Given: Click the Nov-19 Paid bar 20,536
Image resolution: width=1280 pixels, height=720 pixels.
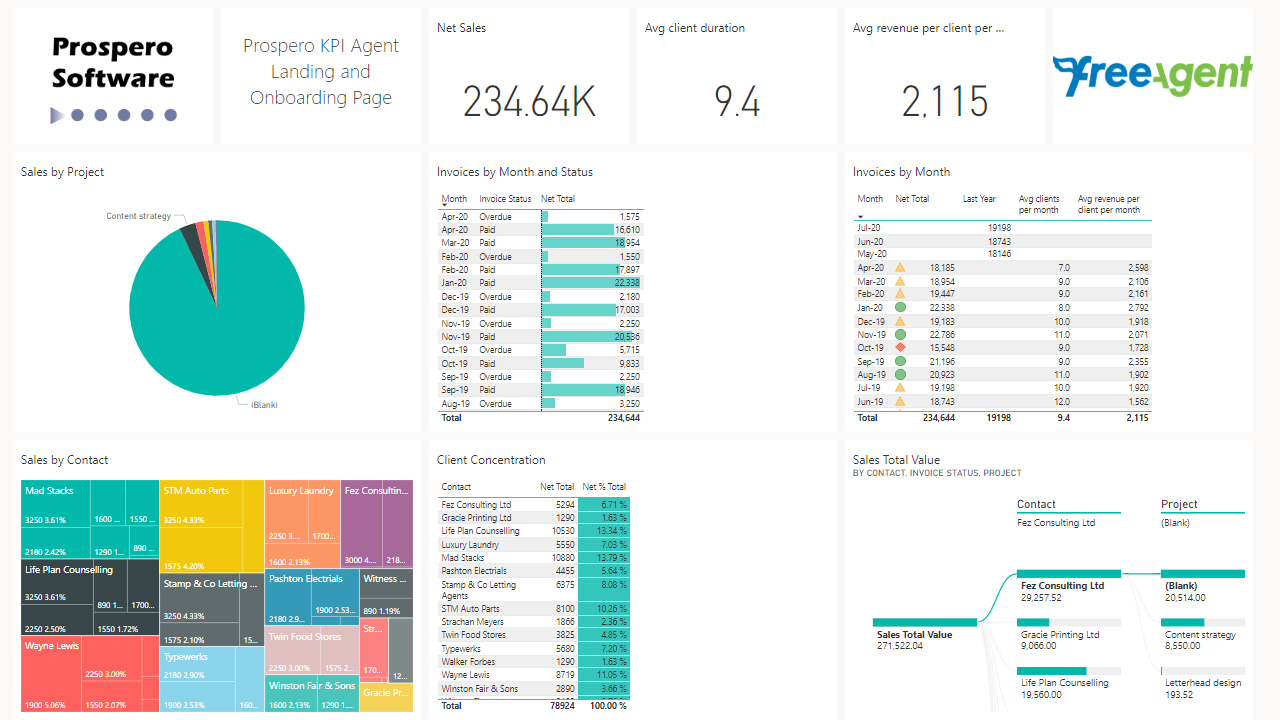Looking at the screenshot, I should pyautogui.click(x=586, y=337).
